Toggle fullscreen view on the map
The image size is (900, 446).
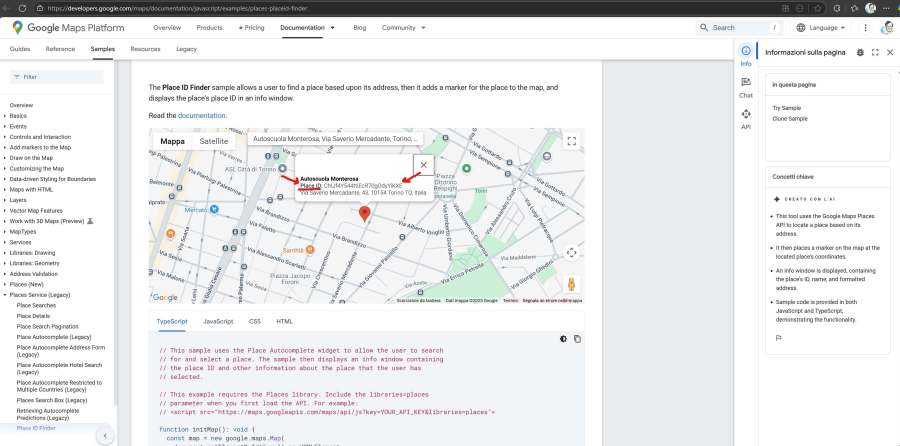571,142
